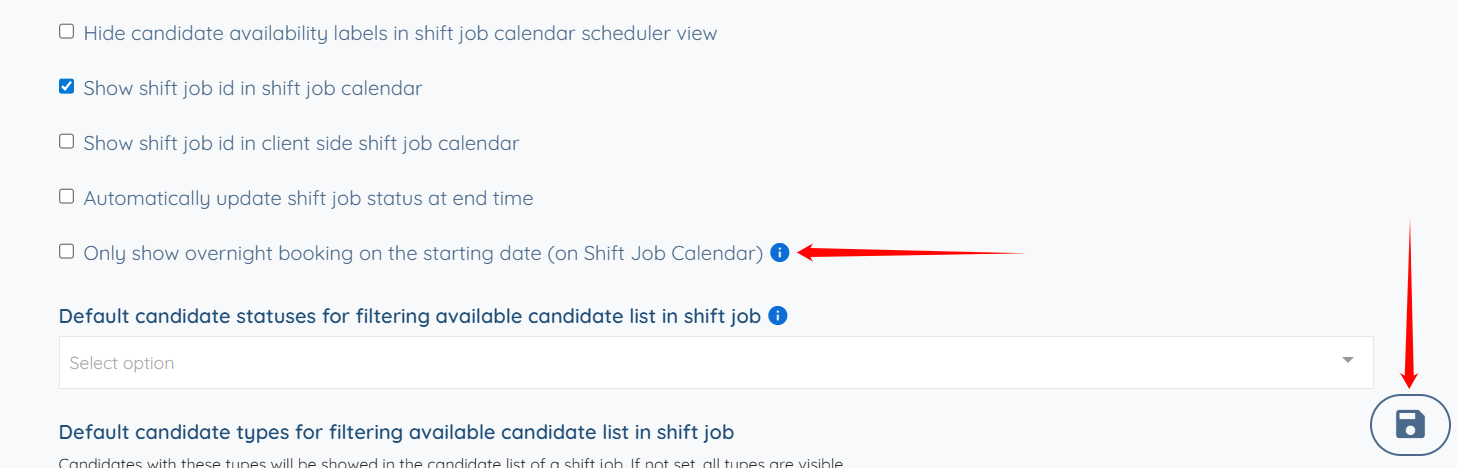Click 'Automatically update shift job status at end time' text
The height and width of the screenshot is (468, 1457).
(308, 198)
